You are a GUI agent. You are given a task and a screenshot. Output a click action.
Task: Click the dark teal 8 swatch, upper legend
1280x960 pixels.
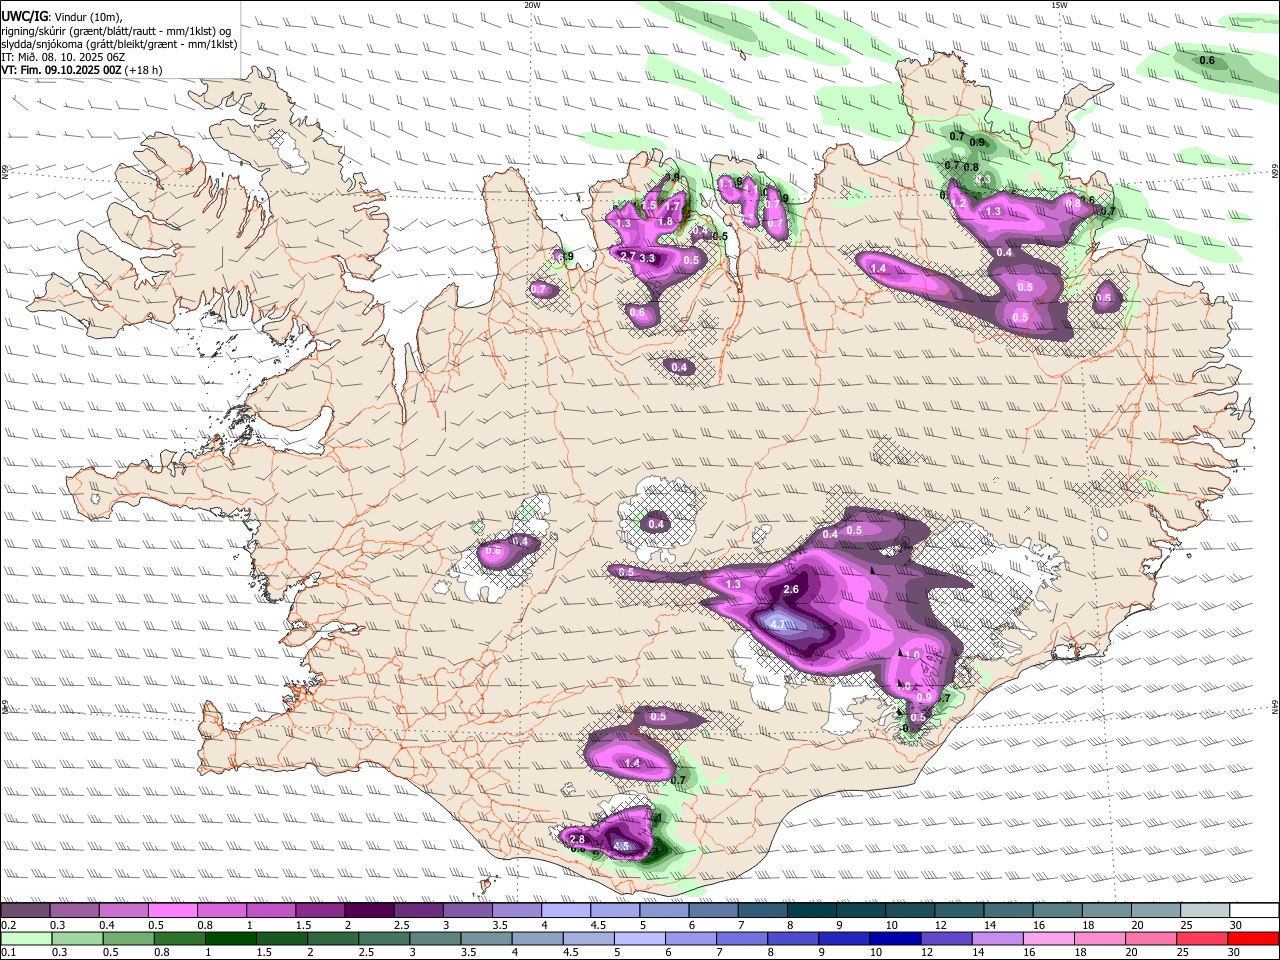coord(812,911)
